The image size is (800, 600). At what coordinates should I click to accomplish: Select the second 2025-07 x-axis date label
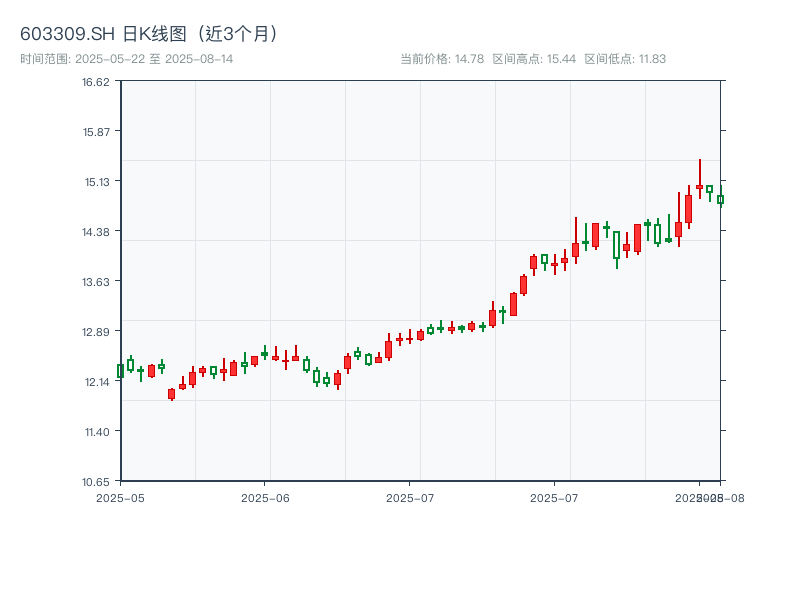click(555, 497)
